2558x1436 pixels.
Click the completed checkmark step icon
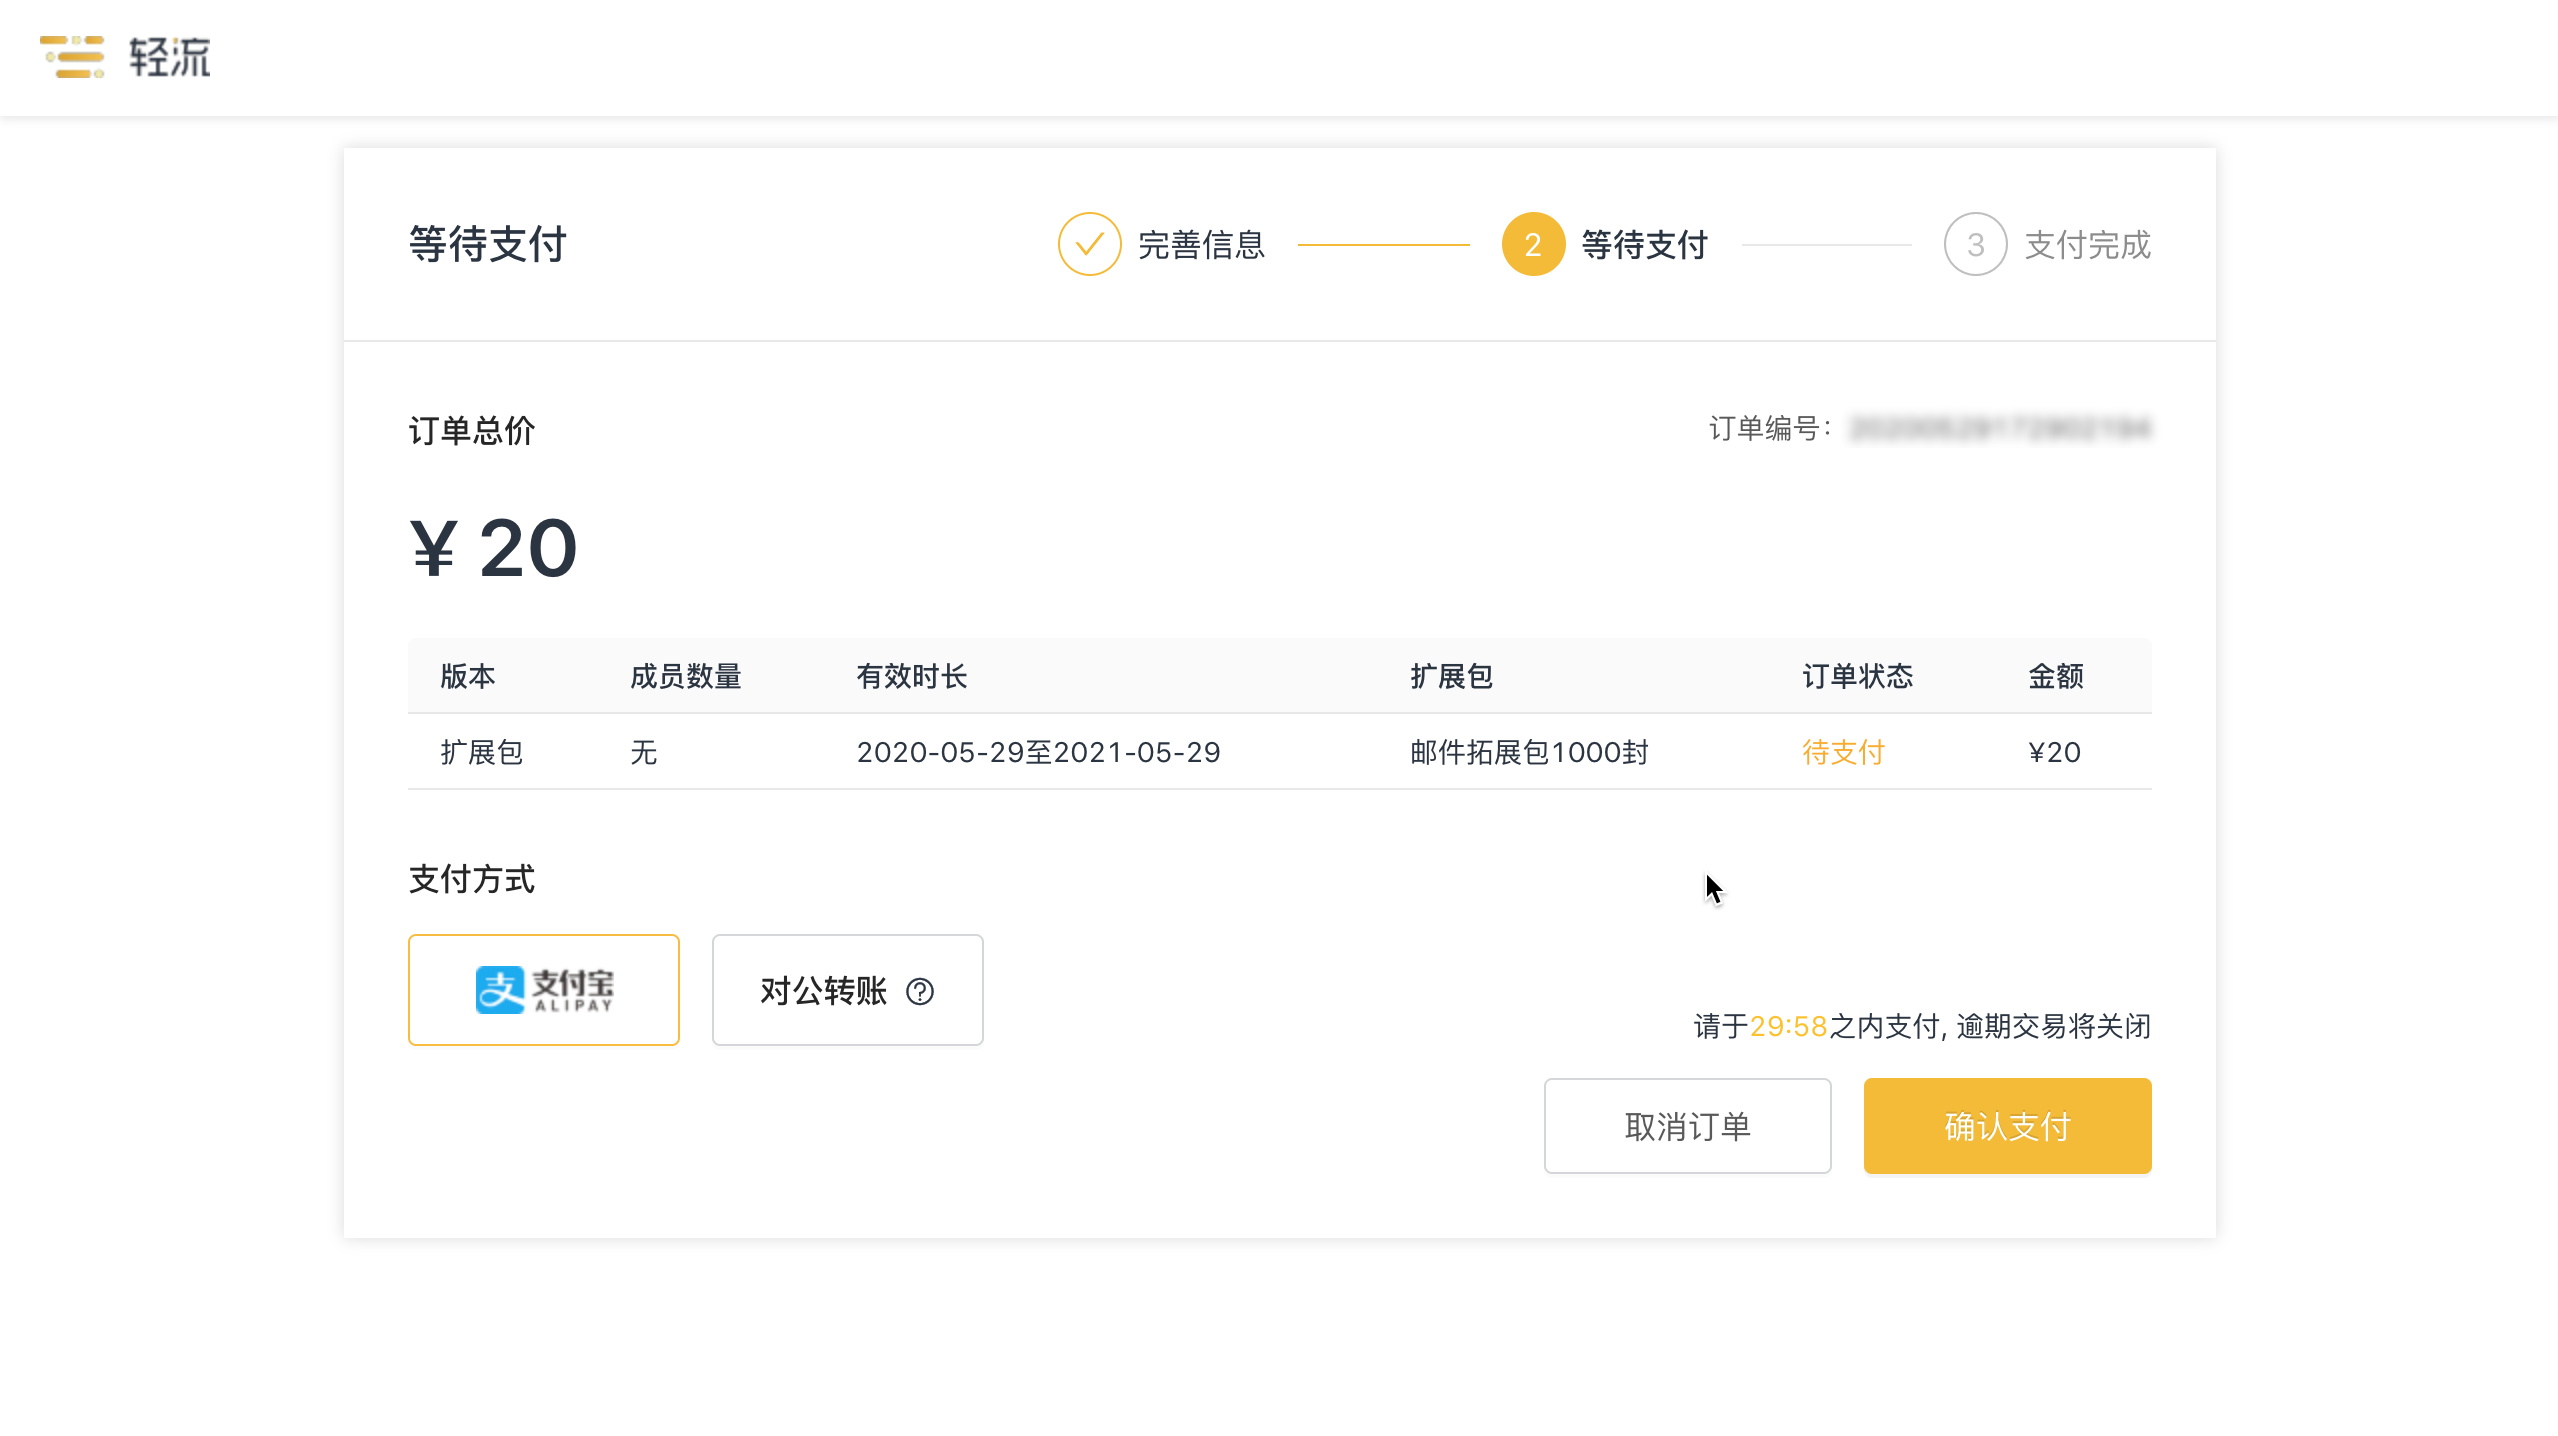coord(1089,244)
